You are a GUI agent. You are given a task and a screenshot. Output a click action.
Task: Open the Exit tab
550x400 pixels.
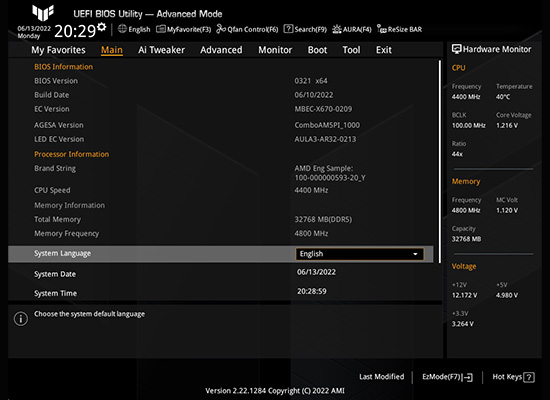(384, 50)
